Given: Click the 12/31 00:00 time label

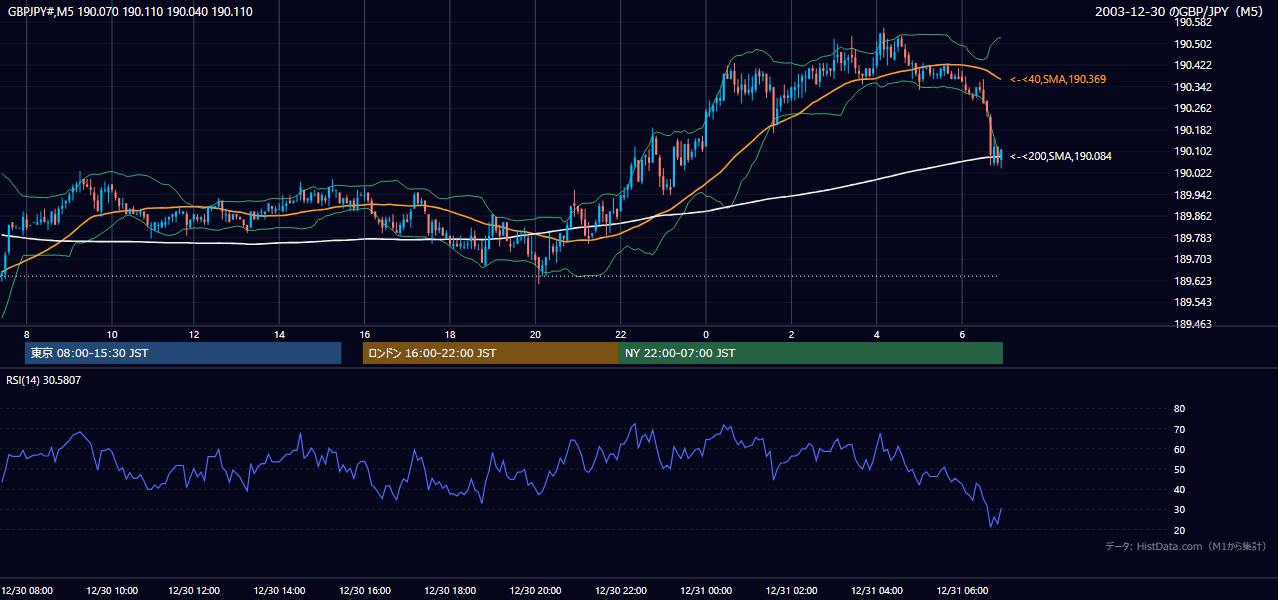Looking at the screenshot, I should pyautogui.click(x=706, y=591).
